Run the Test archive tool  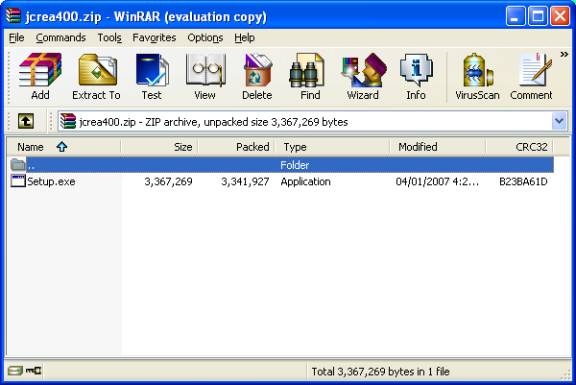point(152,77)
